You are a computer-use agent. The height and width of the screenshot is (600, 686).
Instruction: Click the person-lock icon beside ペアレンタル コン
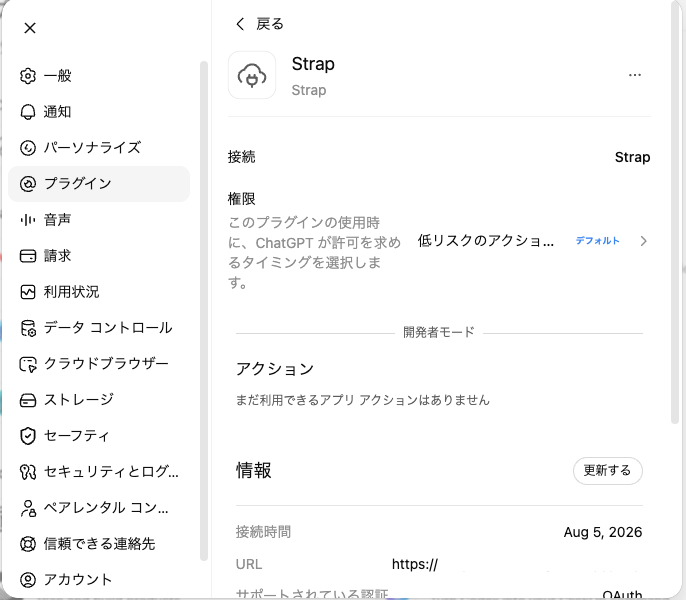point(28,508)
